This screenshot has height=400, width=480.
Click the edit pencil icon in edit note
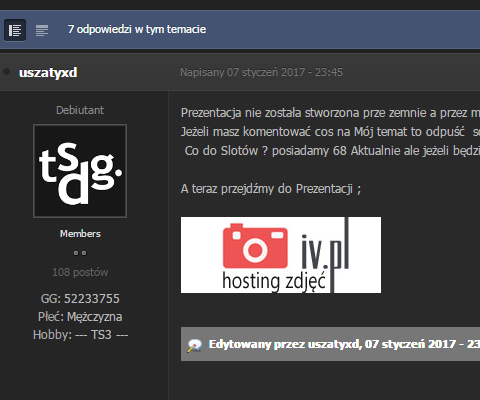[194, 346]
